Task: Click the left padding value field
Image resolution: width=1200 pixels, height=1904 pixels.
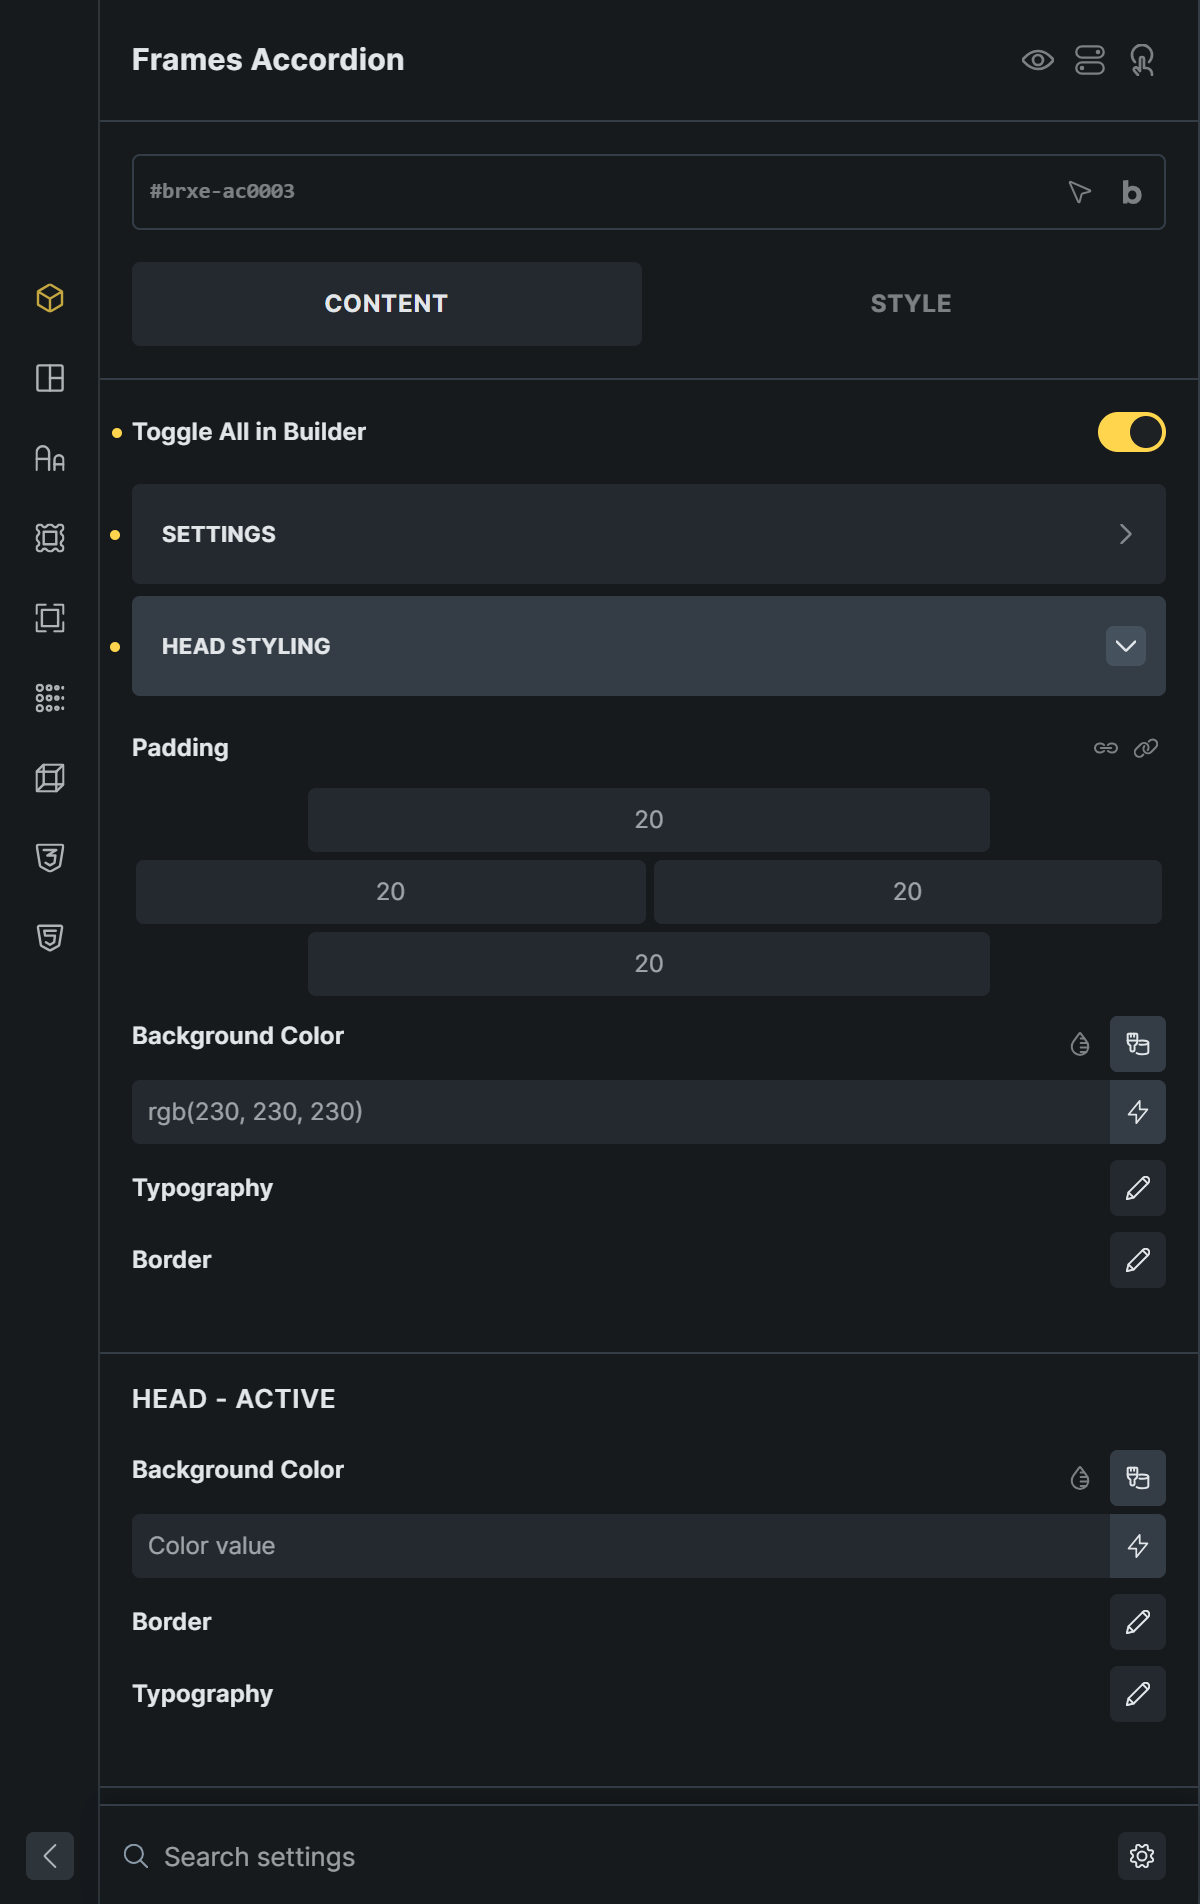Action: coord(391,892)
